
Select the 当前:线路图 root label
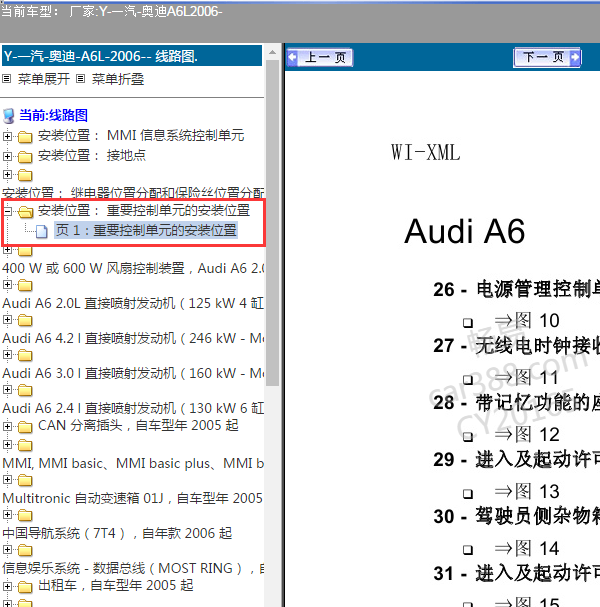[53, 115]
